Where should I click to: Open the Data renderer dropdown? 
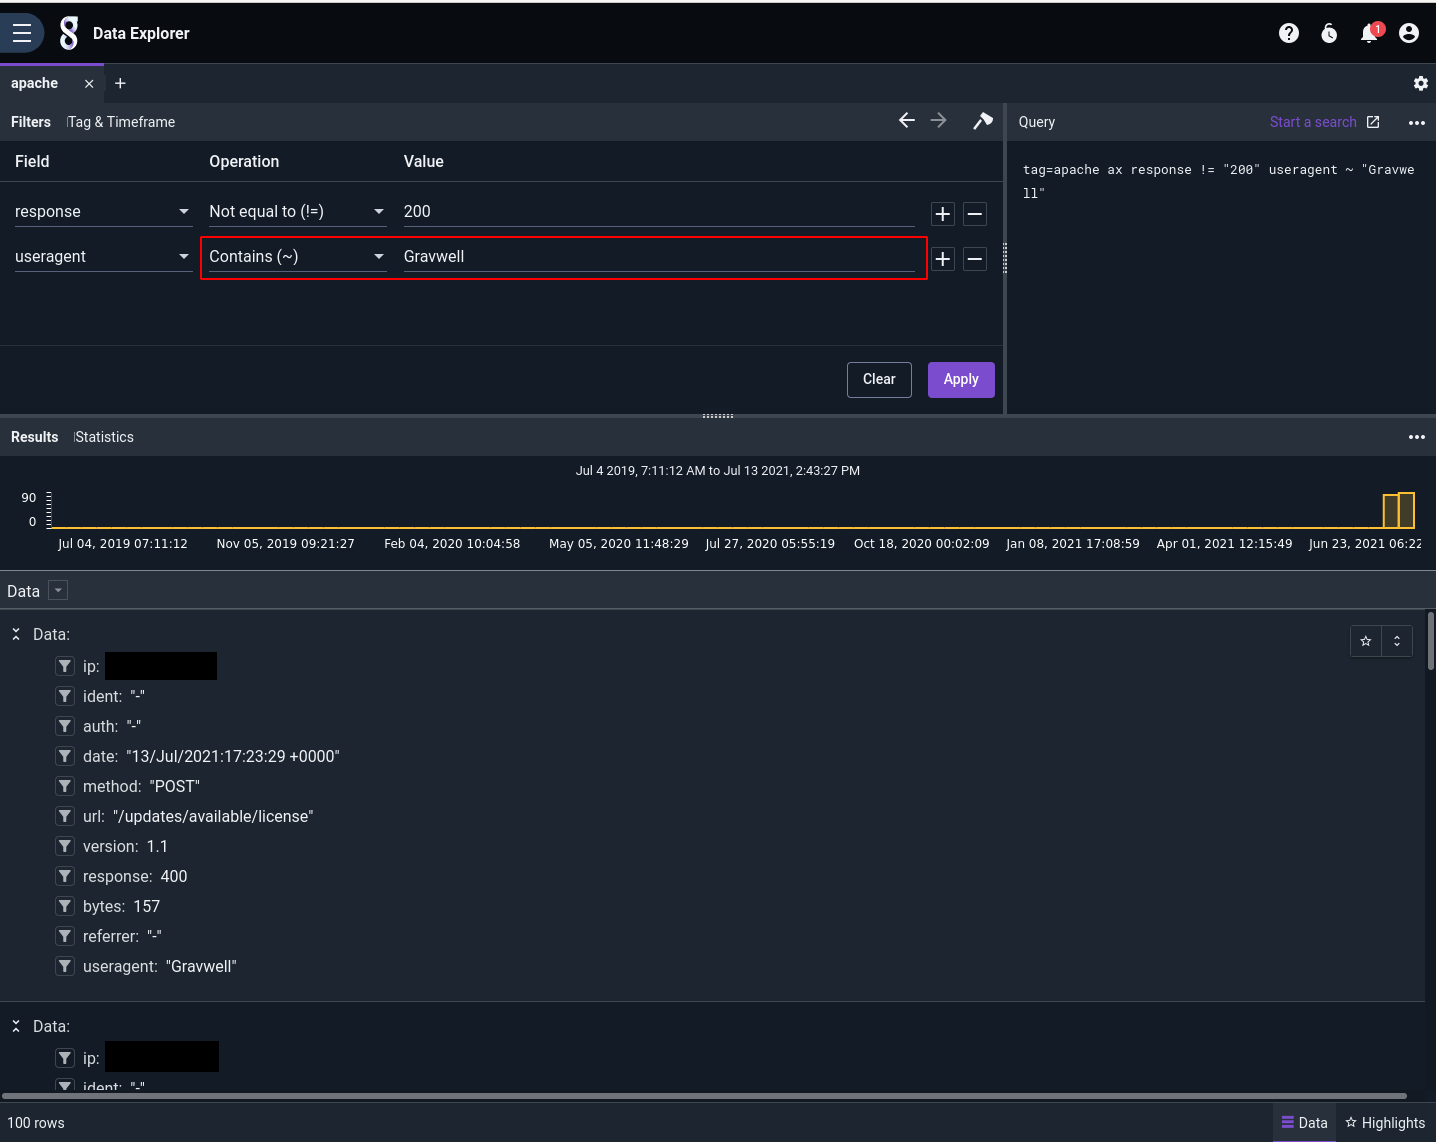point(58,590)
